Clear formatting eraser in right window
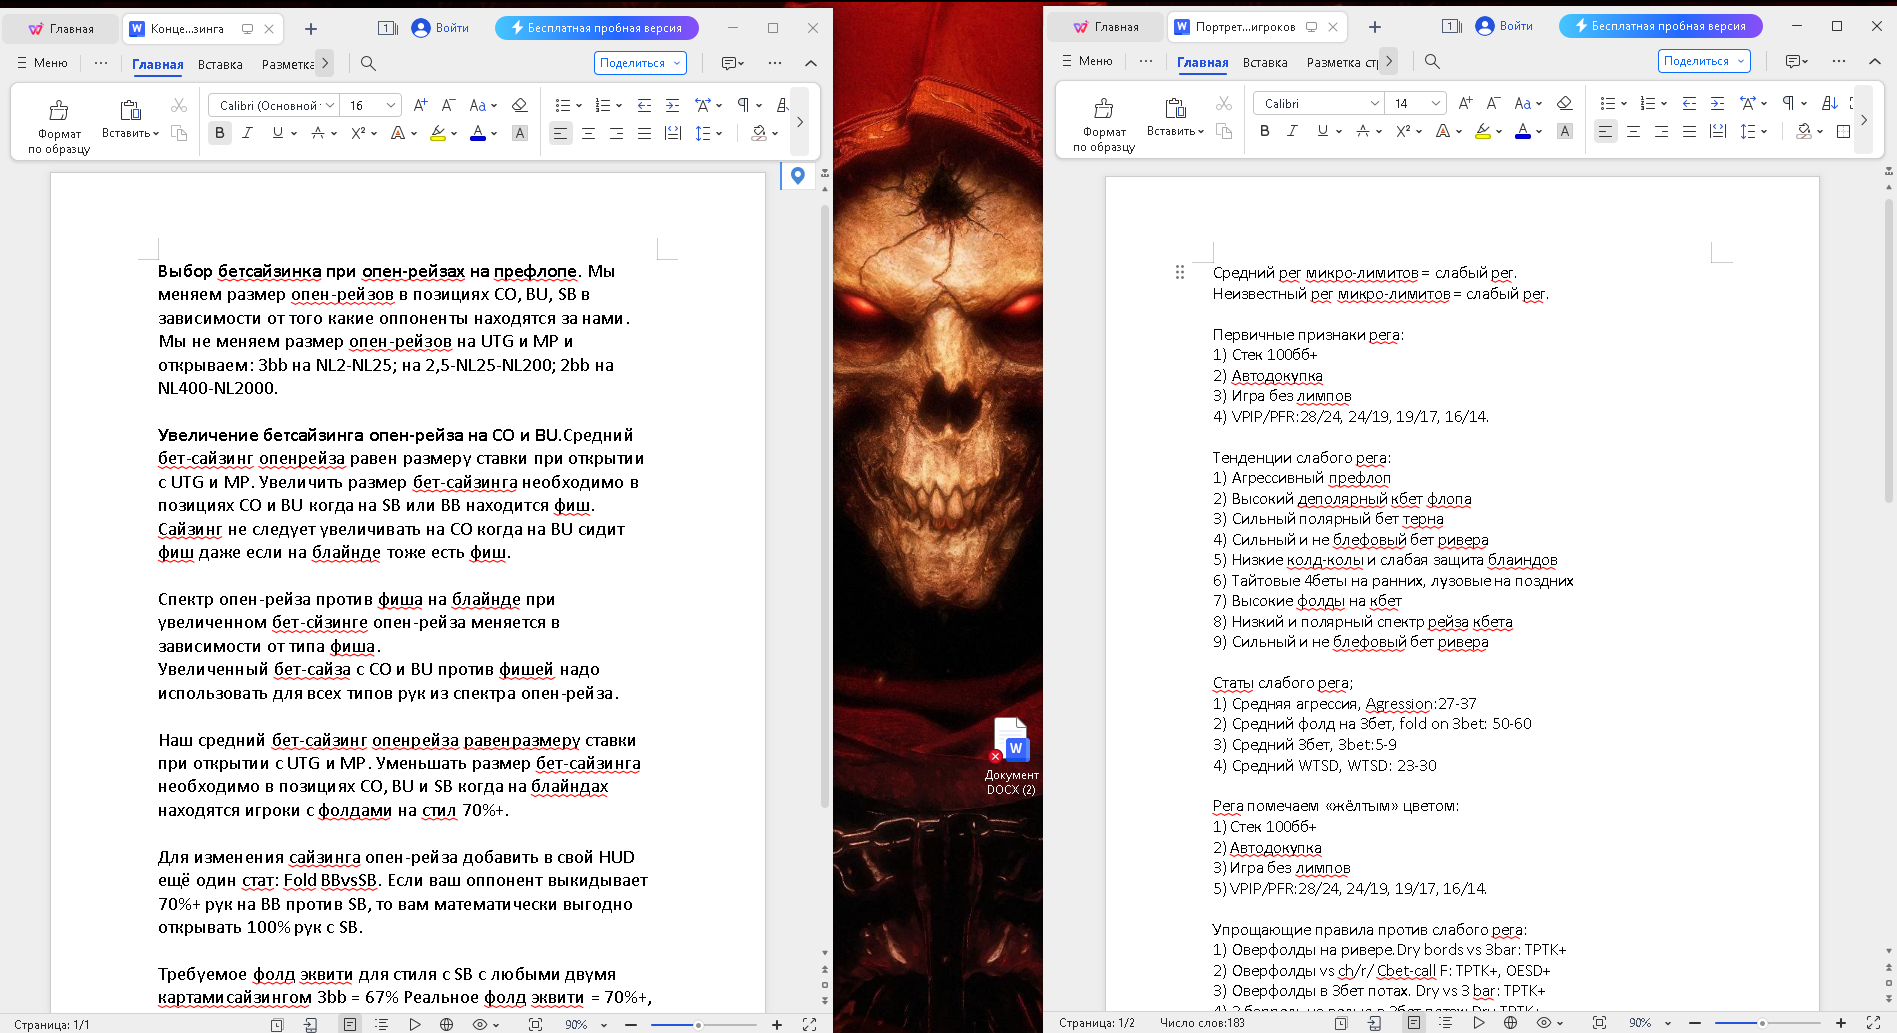Viewport: 1897px width, 1033px height. tap(1564, 103)
